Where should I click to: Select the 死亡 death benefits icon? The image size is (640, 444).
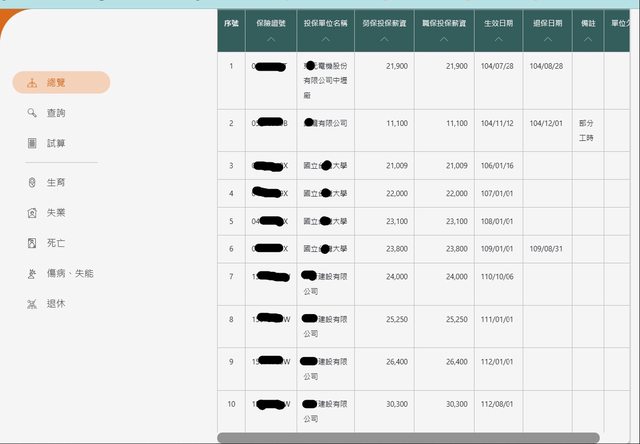coord(32,243)
